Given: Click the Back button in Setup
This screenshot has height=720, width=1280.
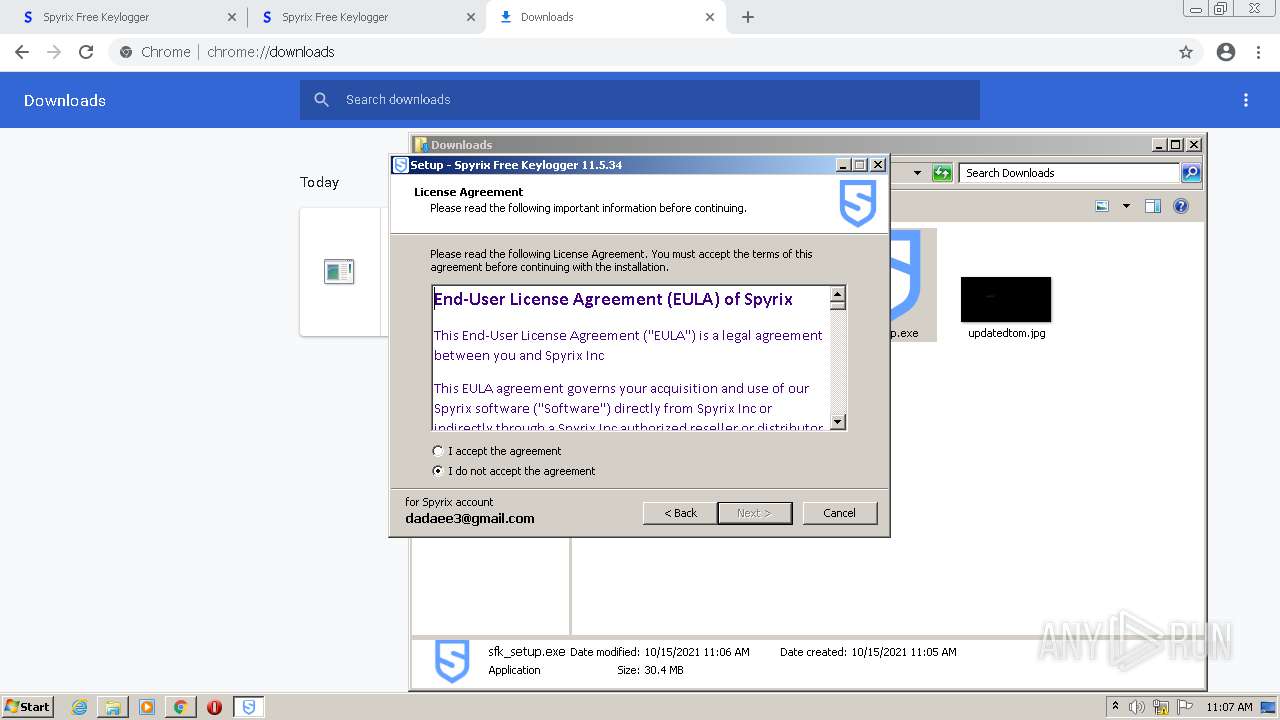Looking at the screenshot, I should [680, 513].
